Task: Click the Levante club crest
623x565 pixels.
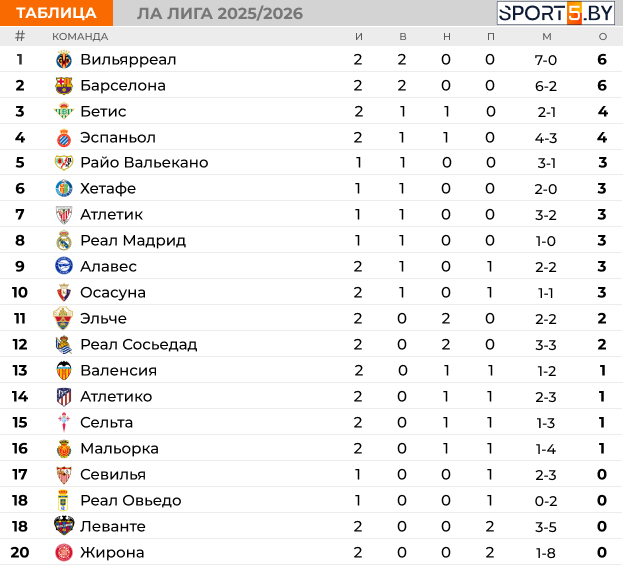Action: tap(64, 526)
